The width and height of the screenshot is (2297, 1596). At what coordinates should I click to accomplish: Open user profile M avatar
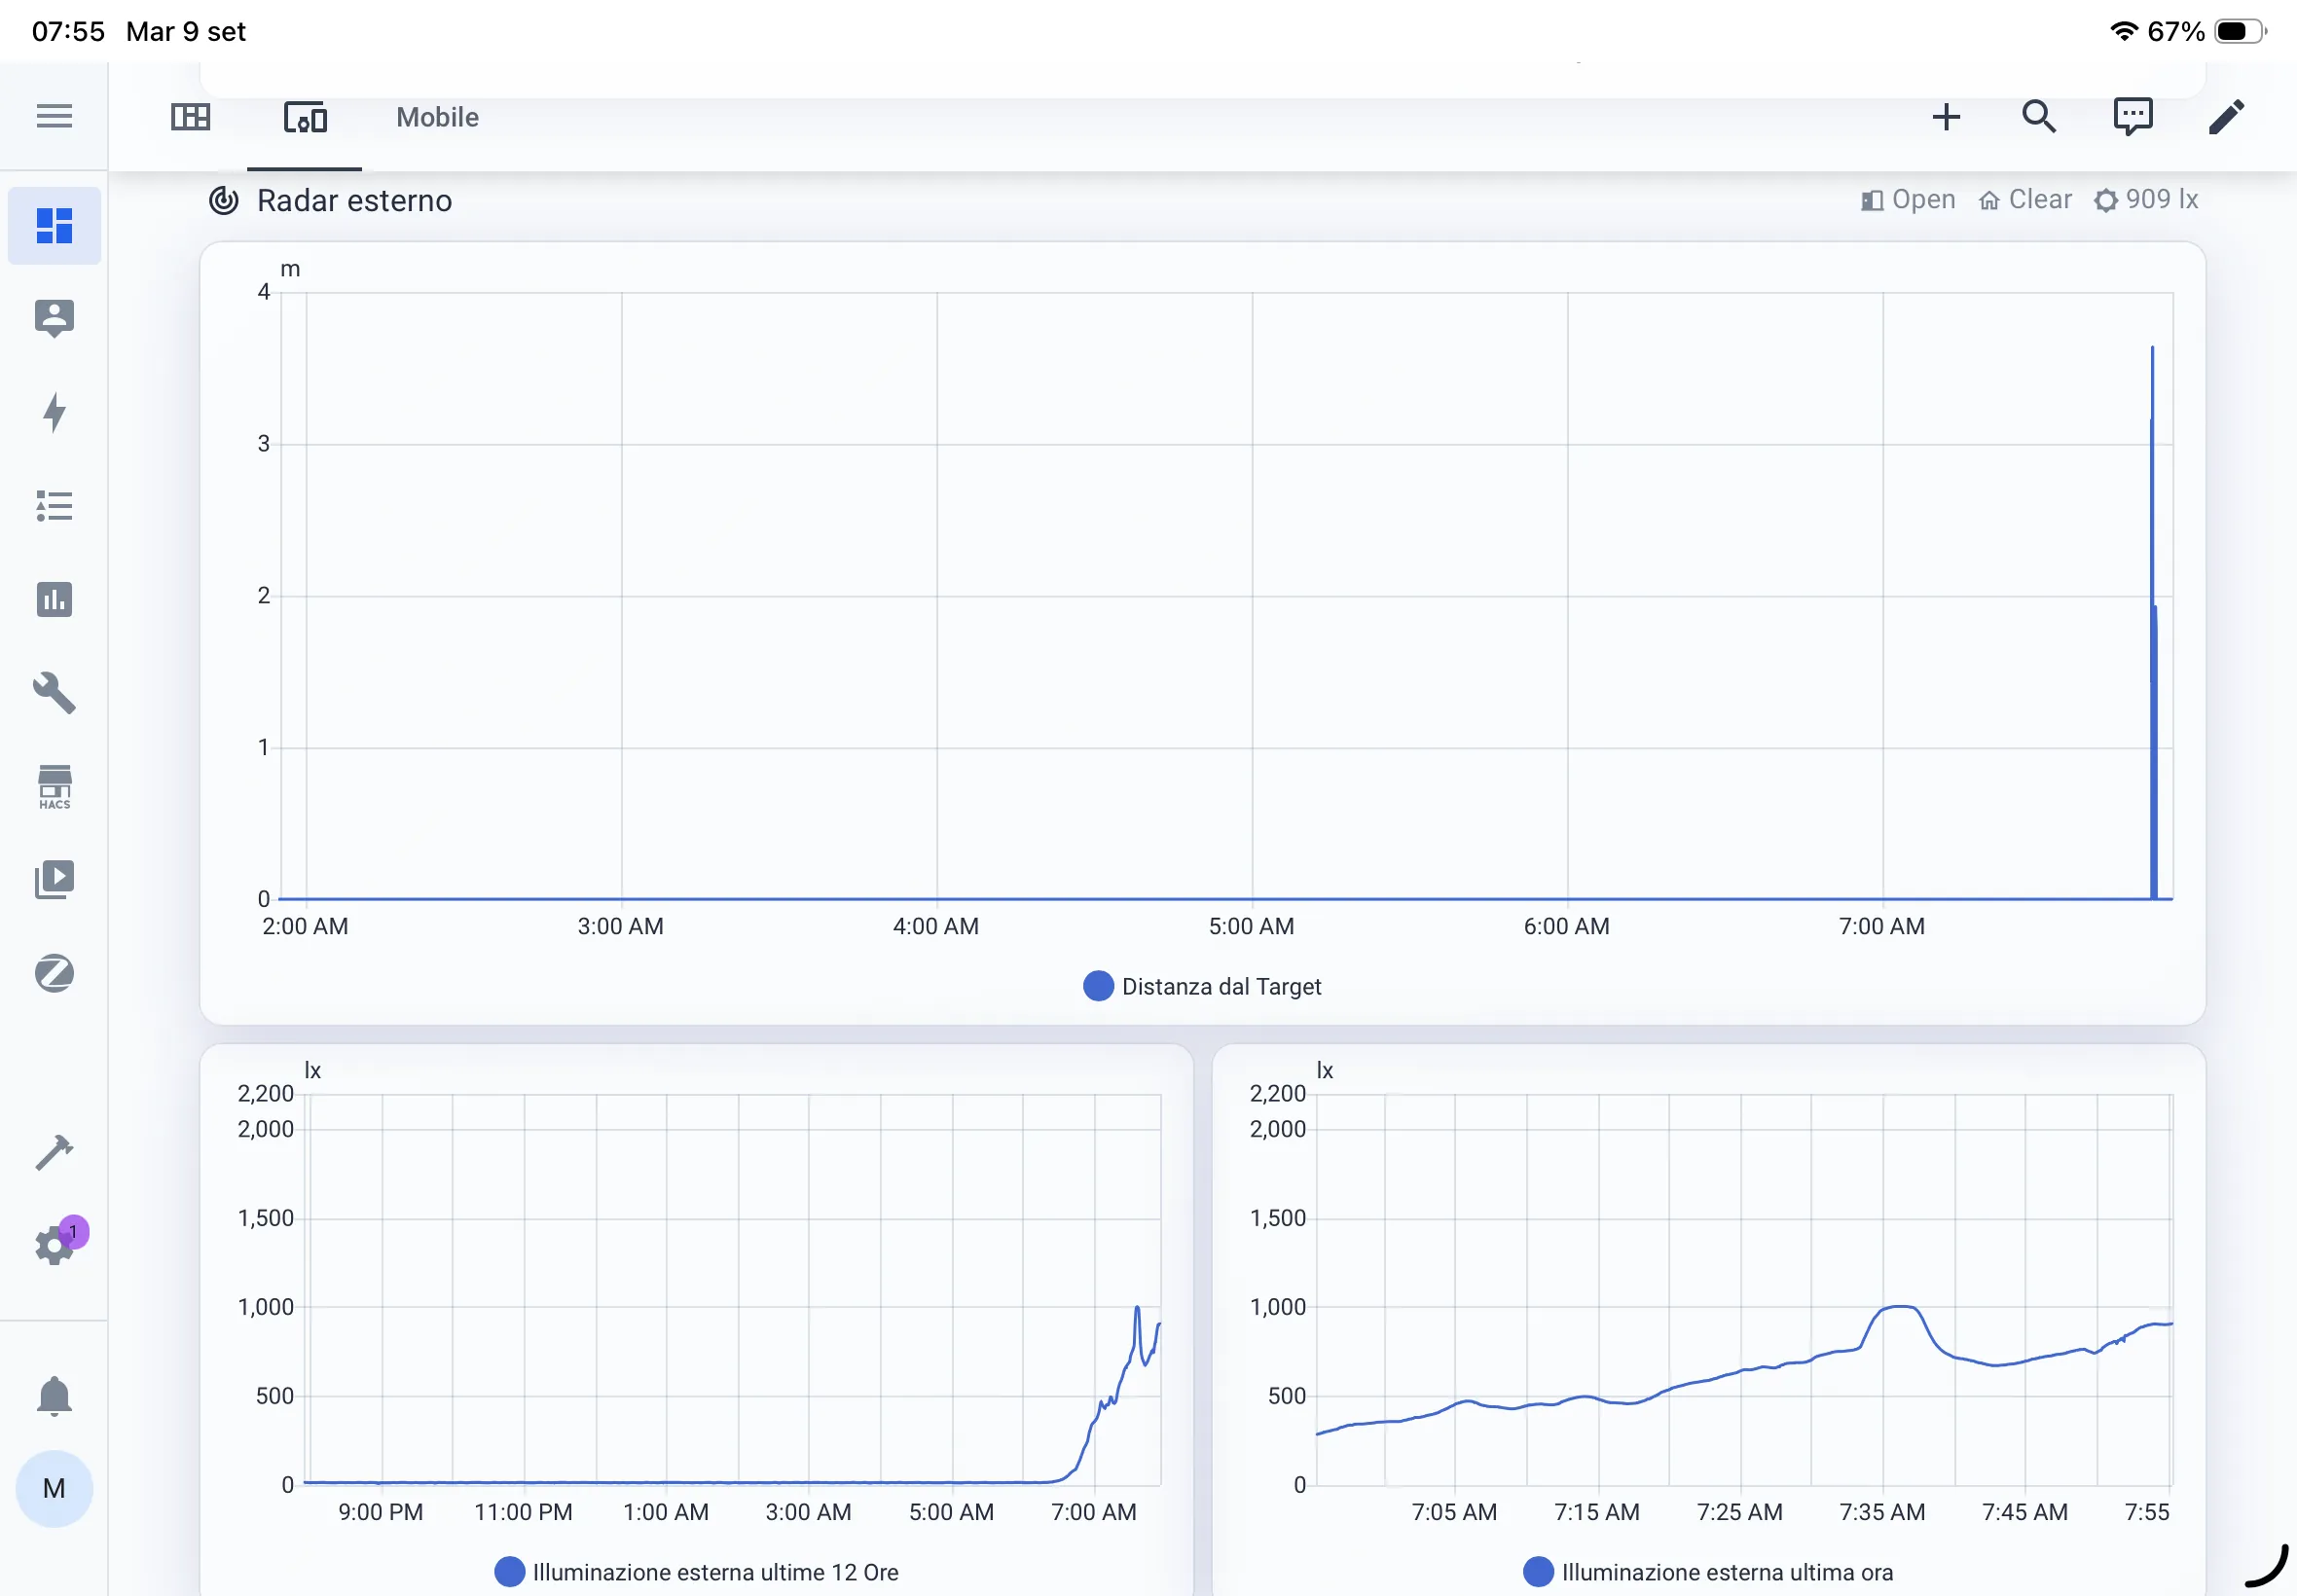[x=54, y=1488]
